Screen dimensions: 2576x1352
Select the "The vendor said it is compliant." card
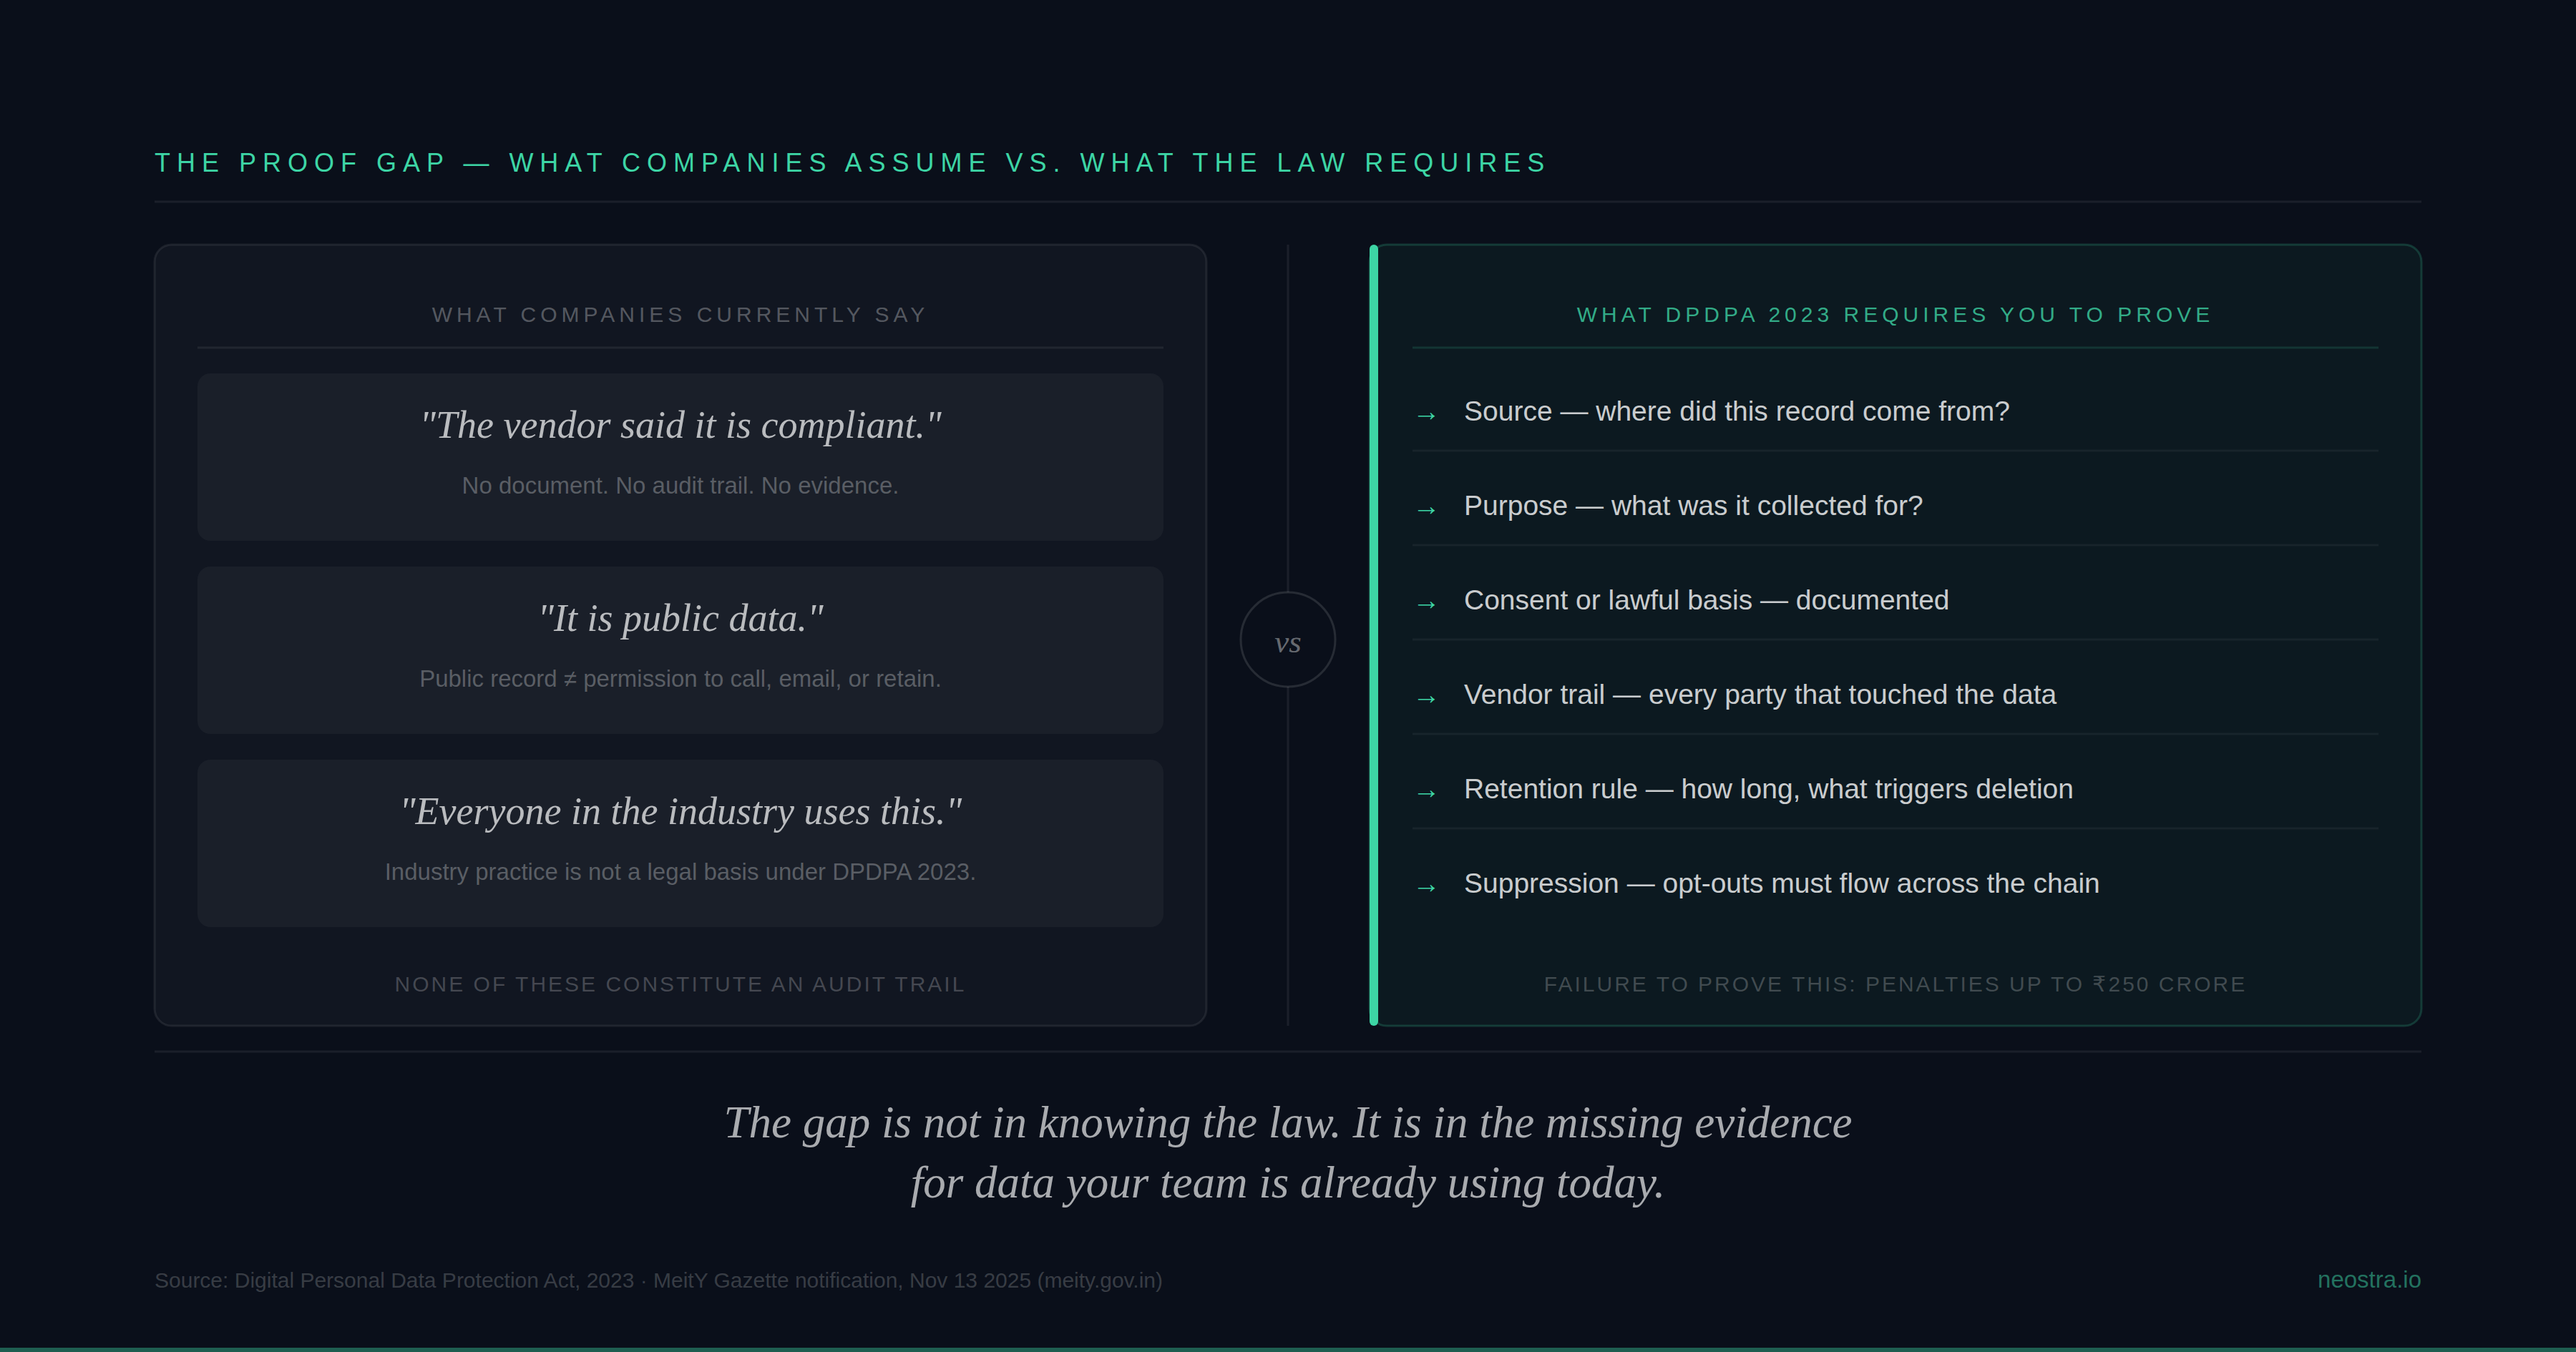pyautogui.click(x=680, y=457)
